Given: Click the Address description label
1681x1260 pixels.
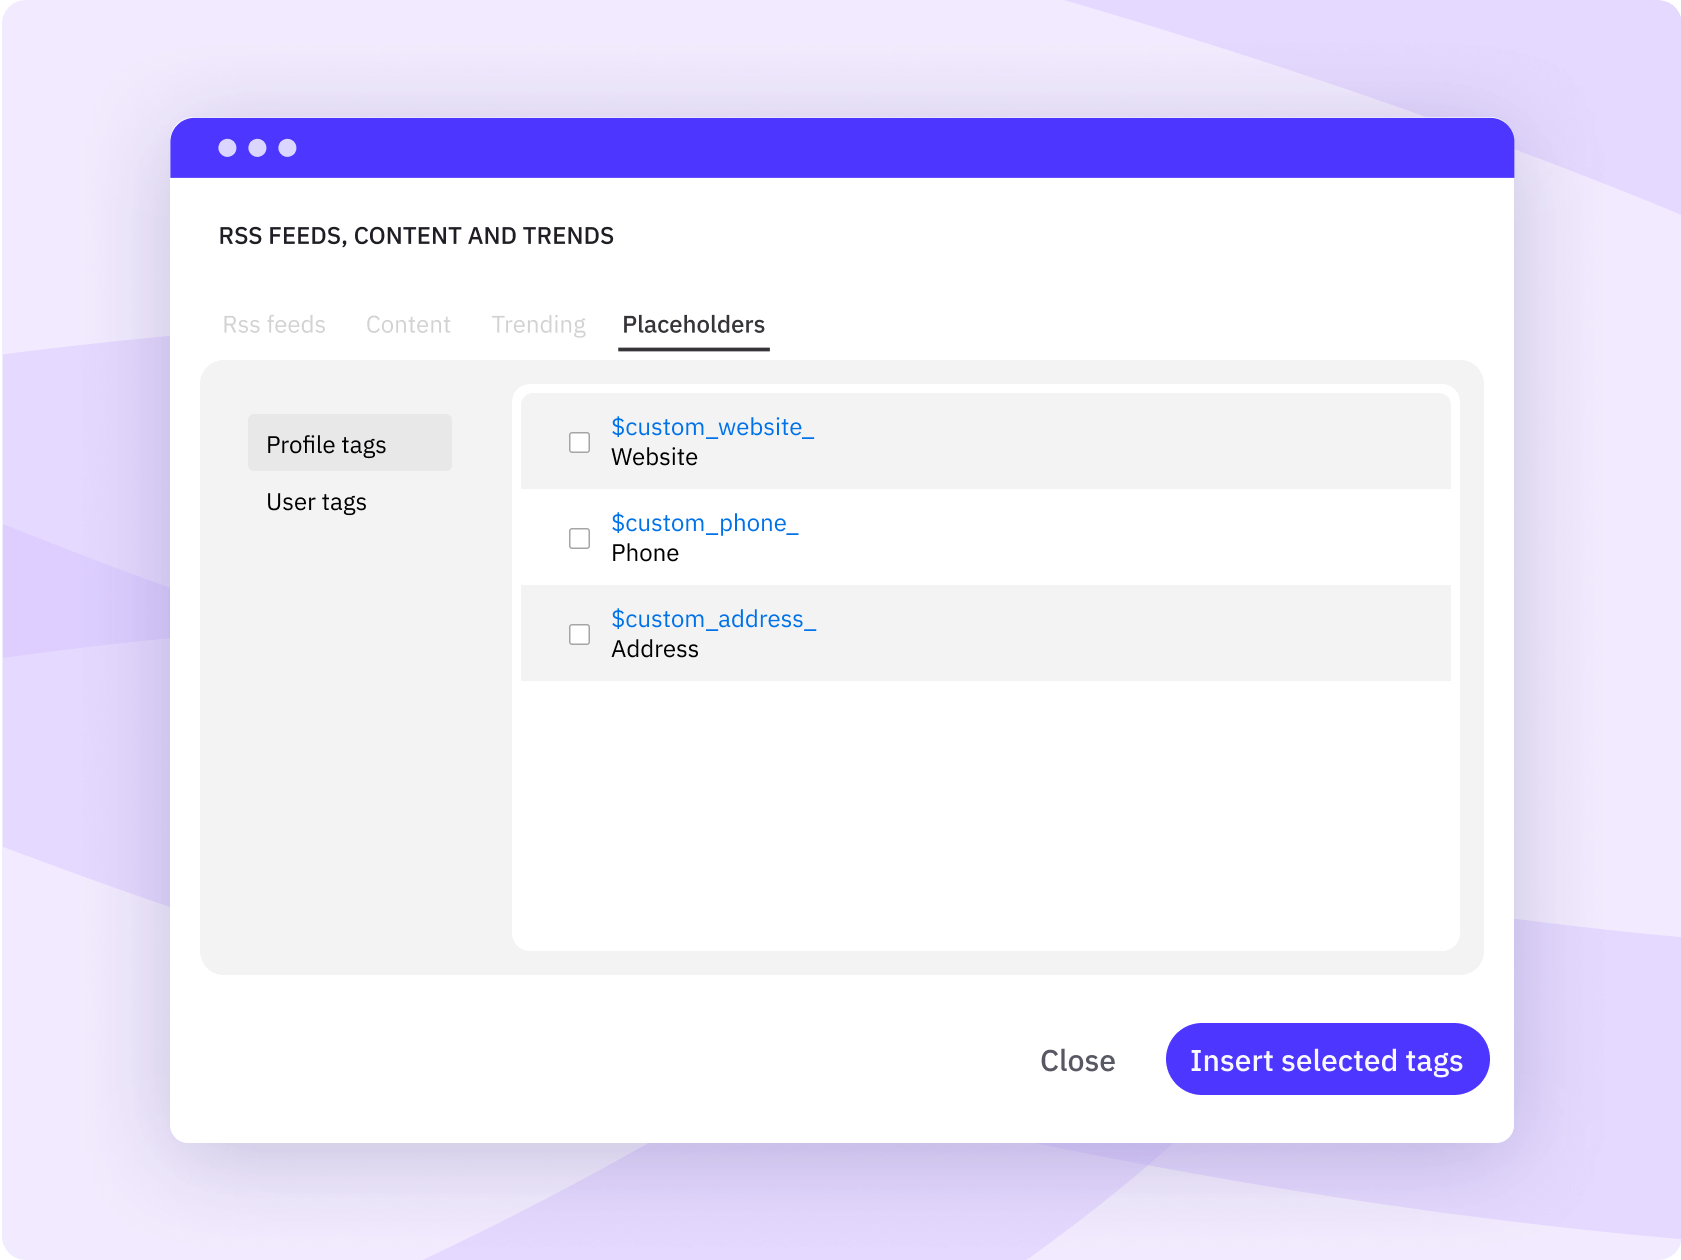Looking at the screenshot, I should pos(654,649).
